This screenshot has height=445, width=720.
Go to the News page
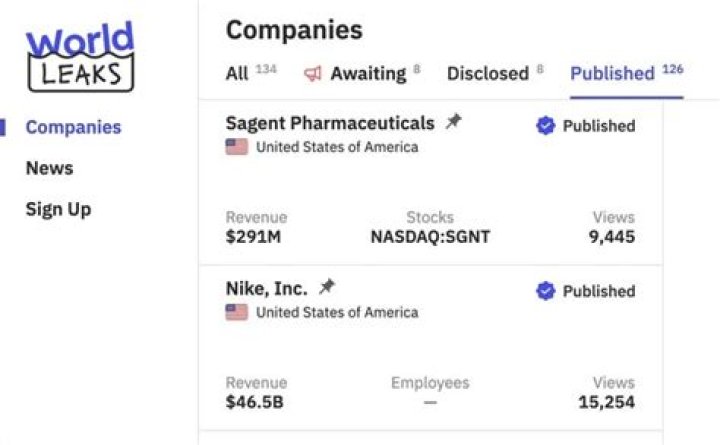point(50,168)
